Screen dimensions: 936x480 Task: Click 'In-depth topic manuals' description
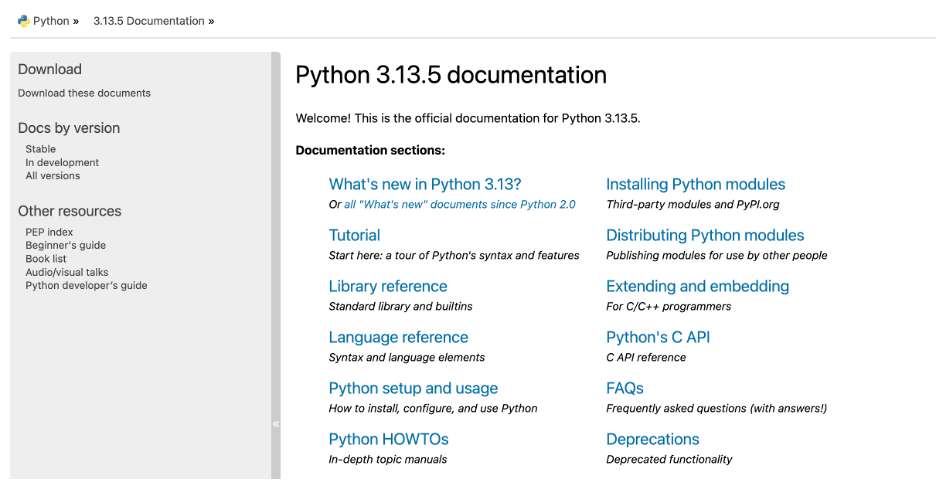[x=388, y=460]
